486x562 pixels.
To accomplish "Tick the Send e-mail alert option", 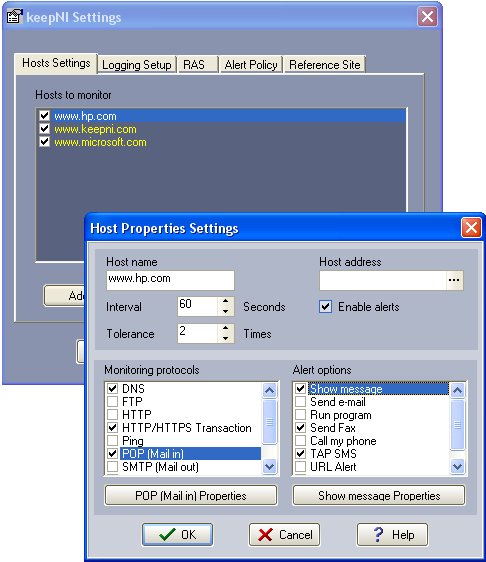I will (x=300, y=401).
